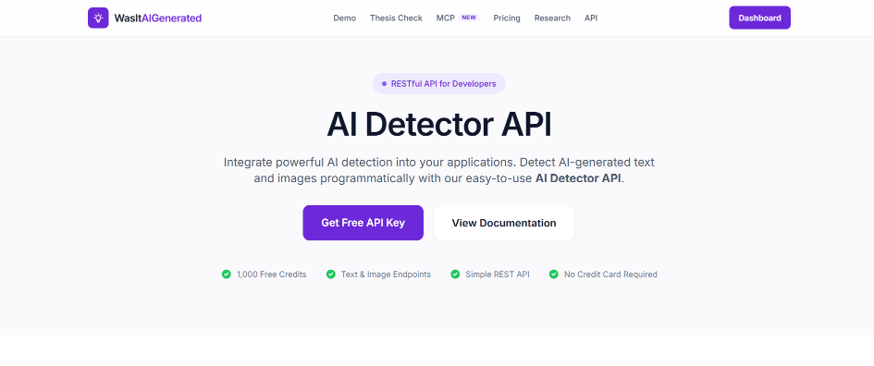Viewport: 874px width, 366px height.
Task: Click the green check next to Simple REST API
Action: pyautogui.click(x=455, y=274)
